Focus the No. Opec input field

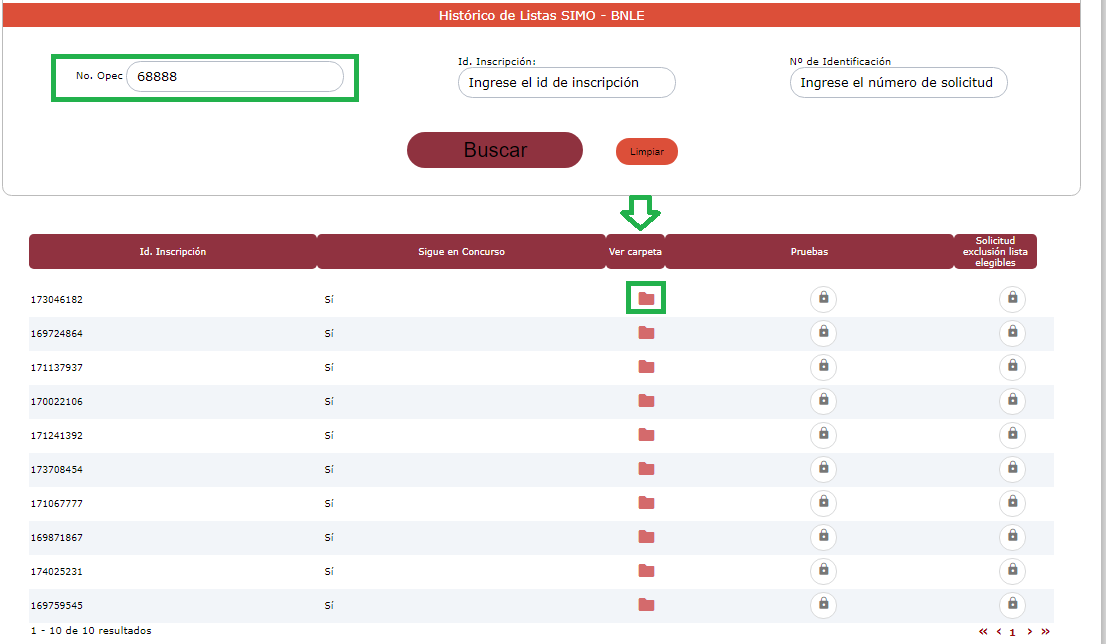click(x=234, y=77)
